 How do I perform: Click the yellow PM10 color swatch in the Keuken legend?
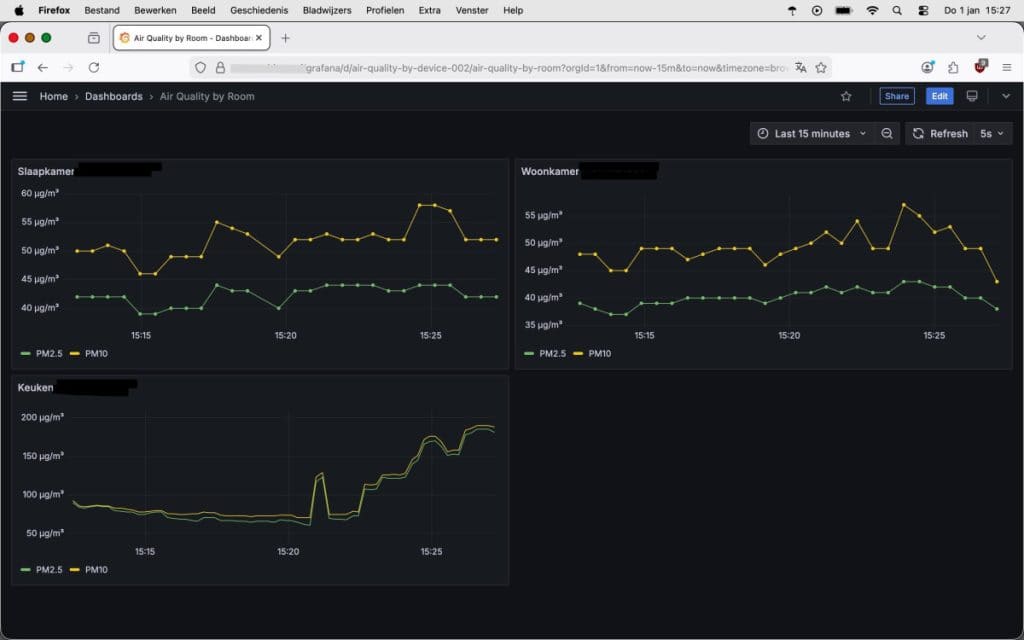click(75, 569)
